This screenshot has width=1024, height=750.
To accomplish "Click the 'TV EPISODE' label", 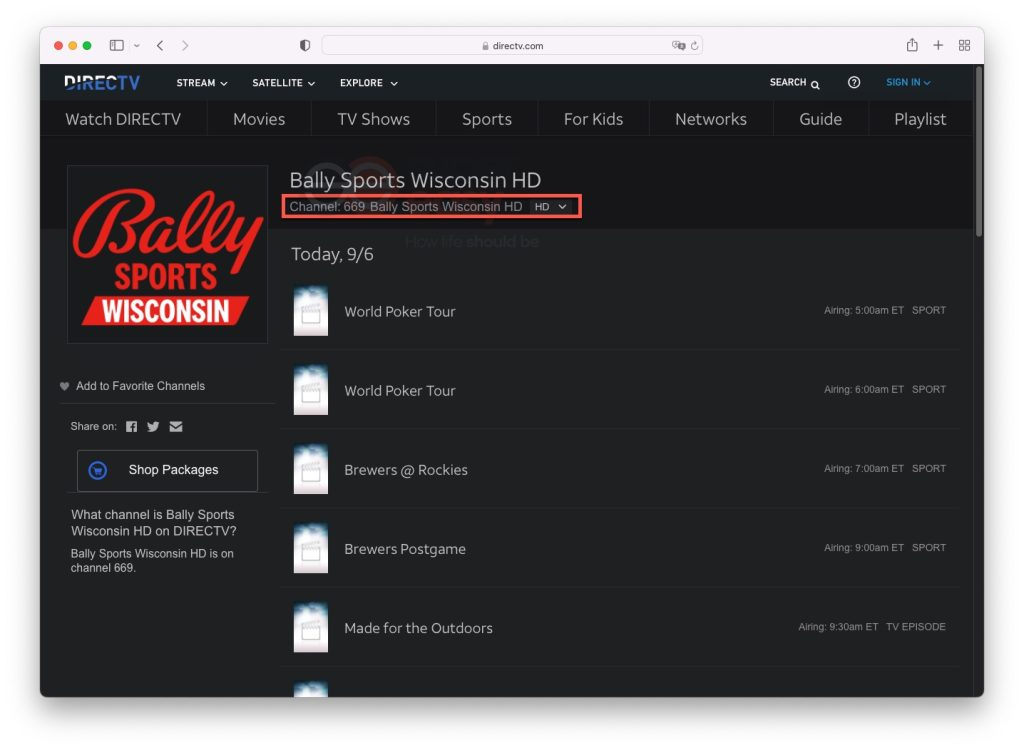I will tap(916, 627).
